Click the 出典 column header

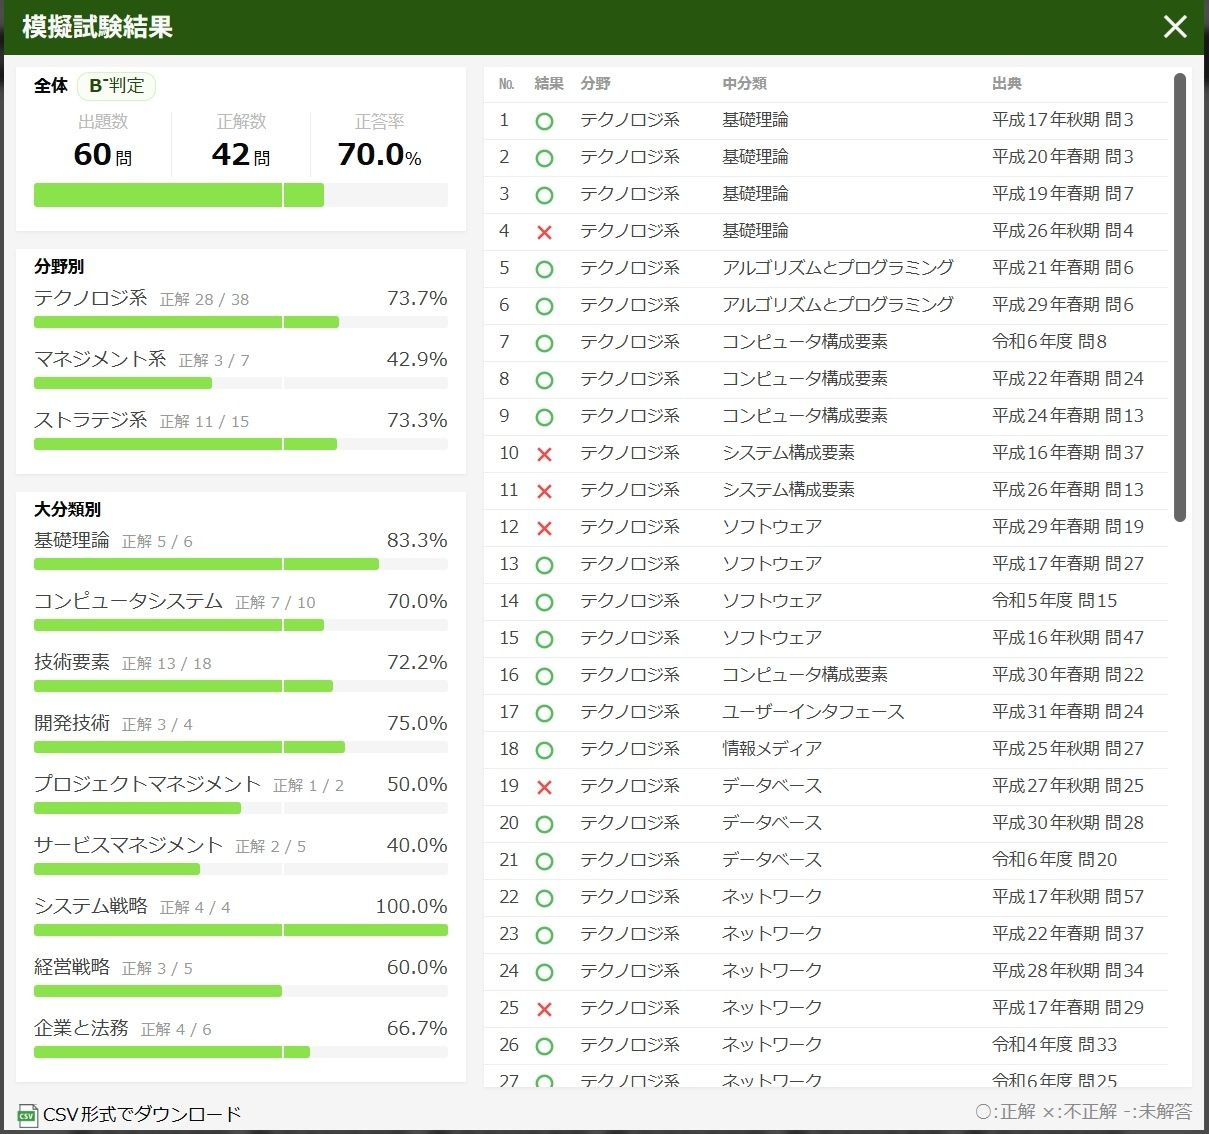pos(1007,84)
